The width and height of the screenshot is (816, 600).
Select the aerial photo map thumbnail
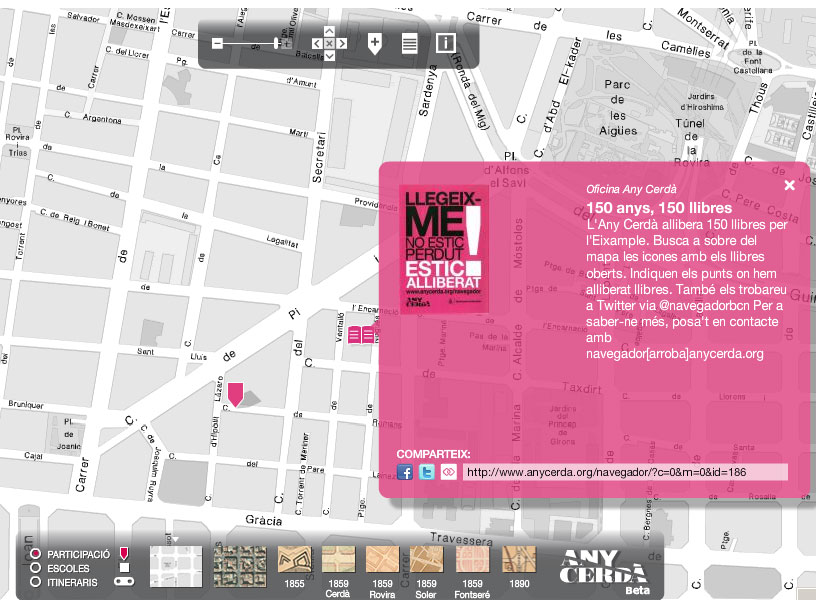click(x=240, y=566)
